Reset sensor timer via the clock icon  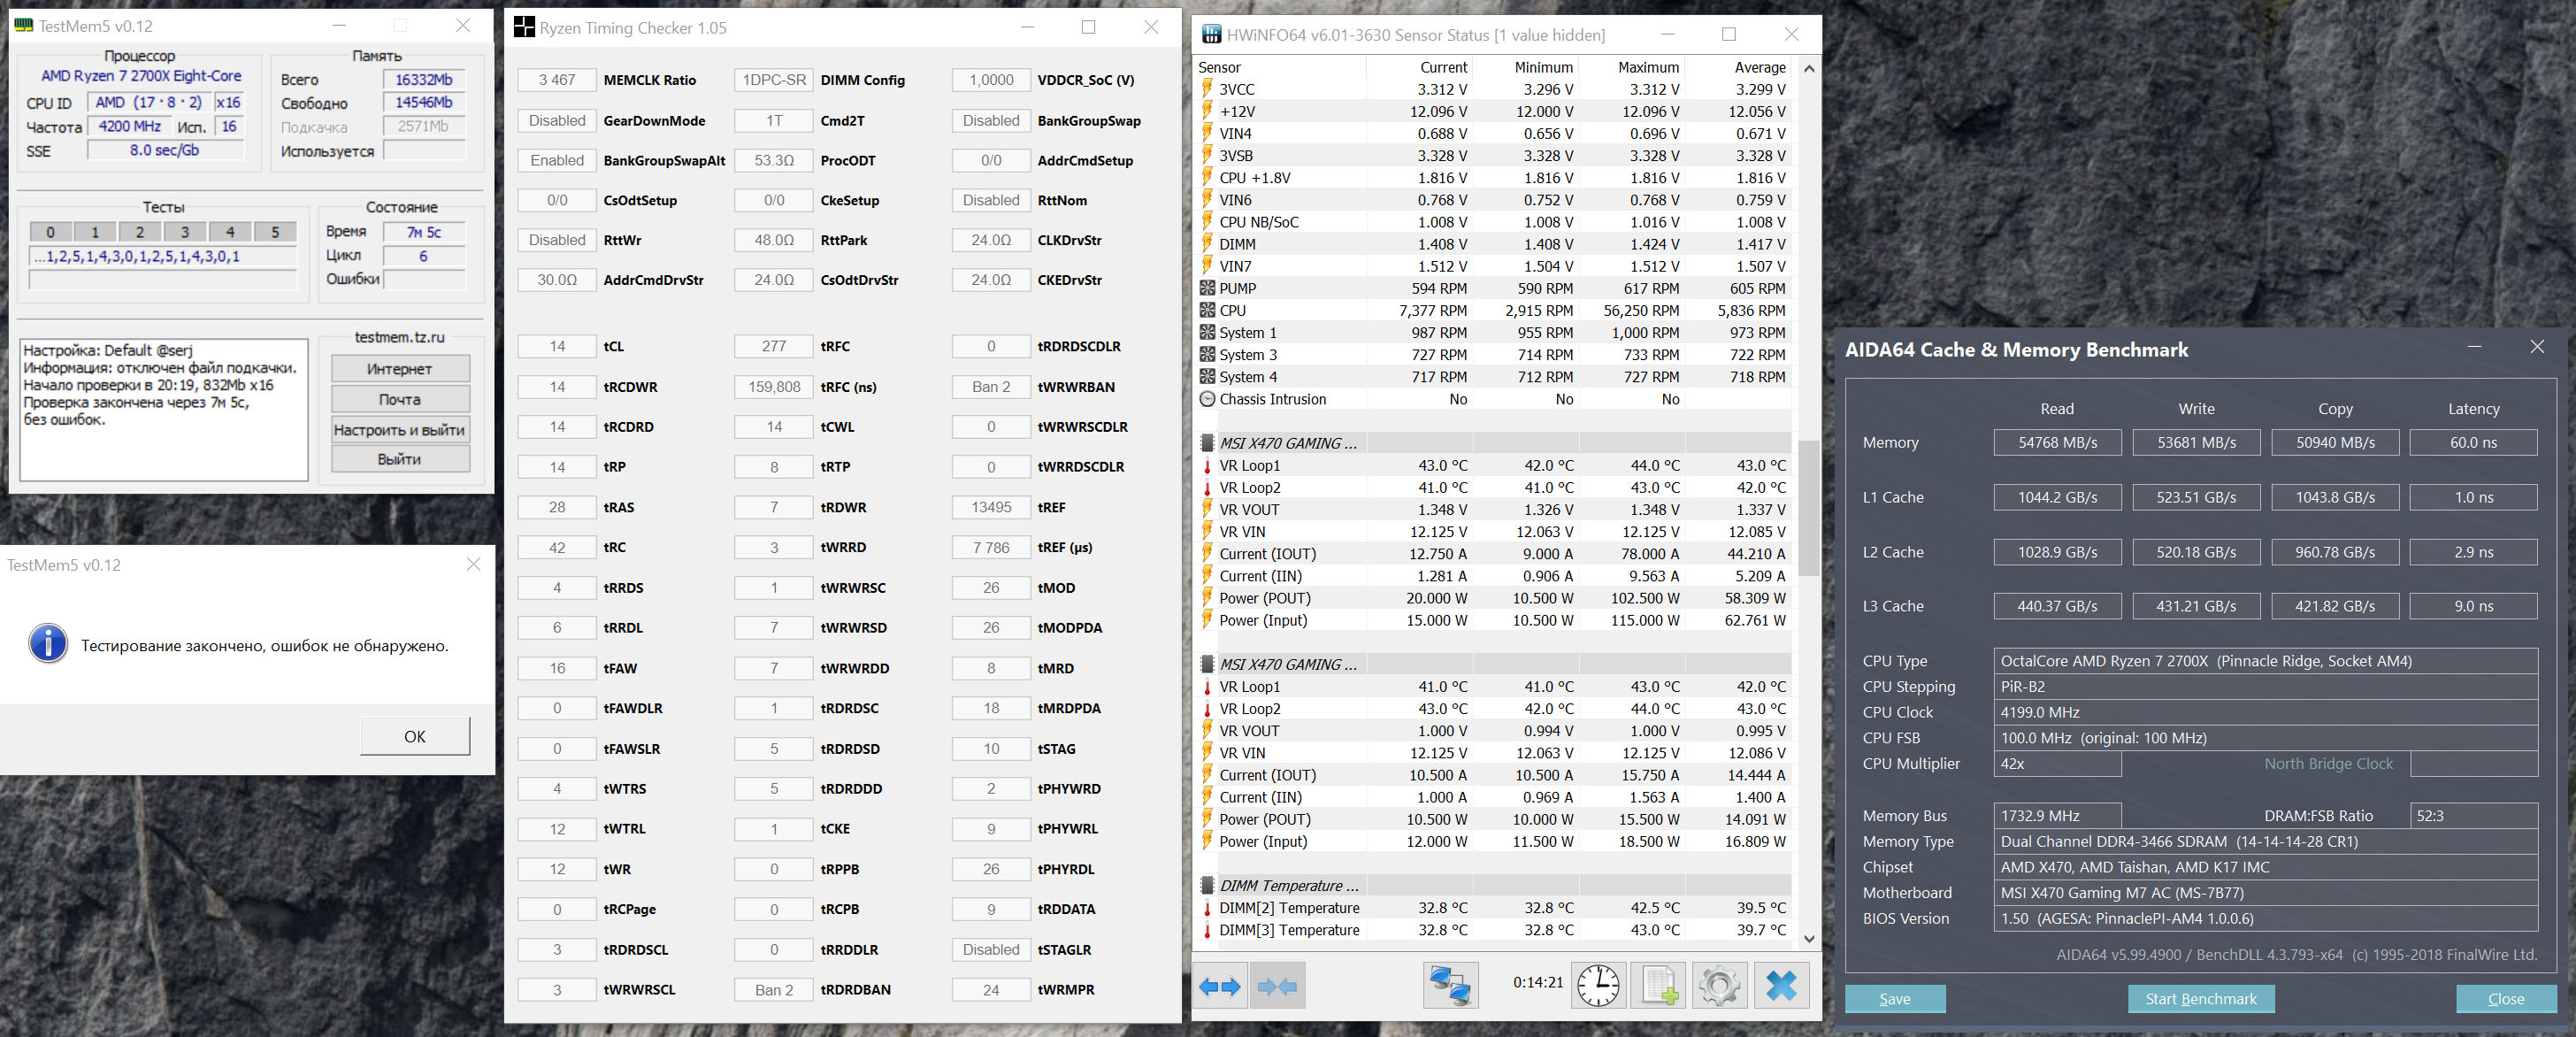(1598, 986)
